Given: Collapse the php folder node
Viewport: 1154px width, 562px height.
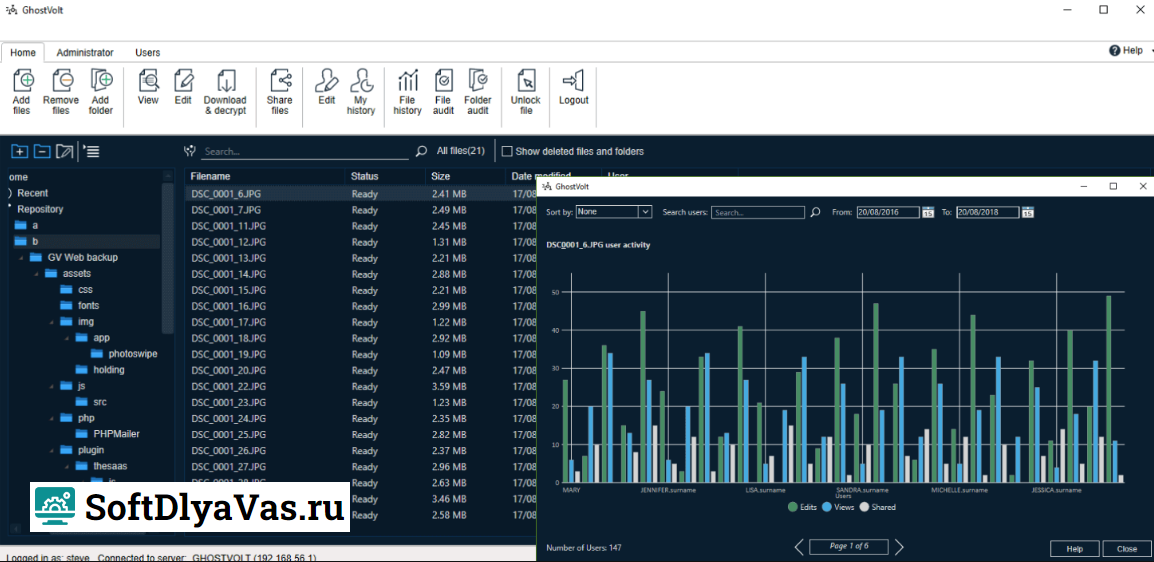Looking at the screenshot, I should coord(51,418).
